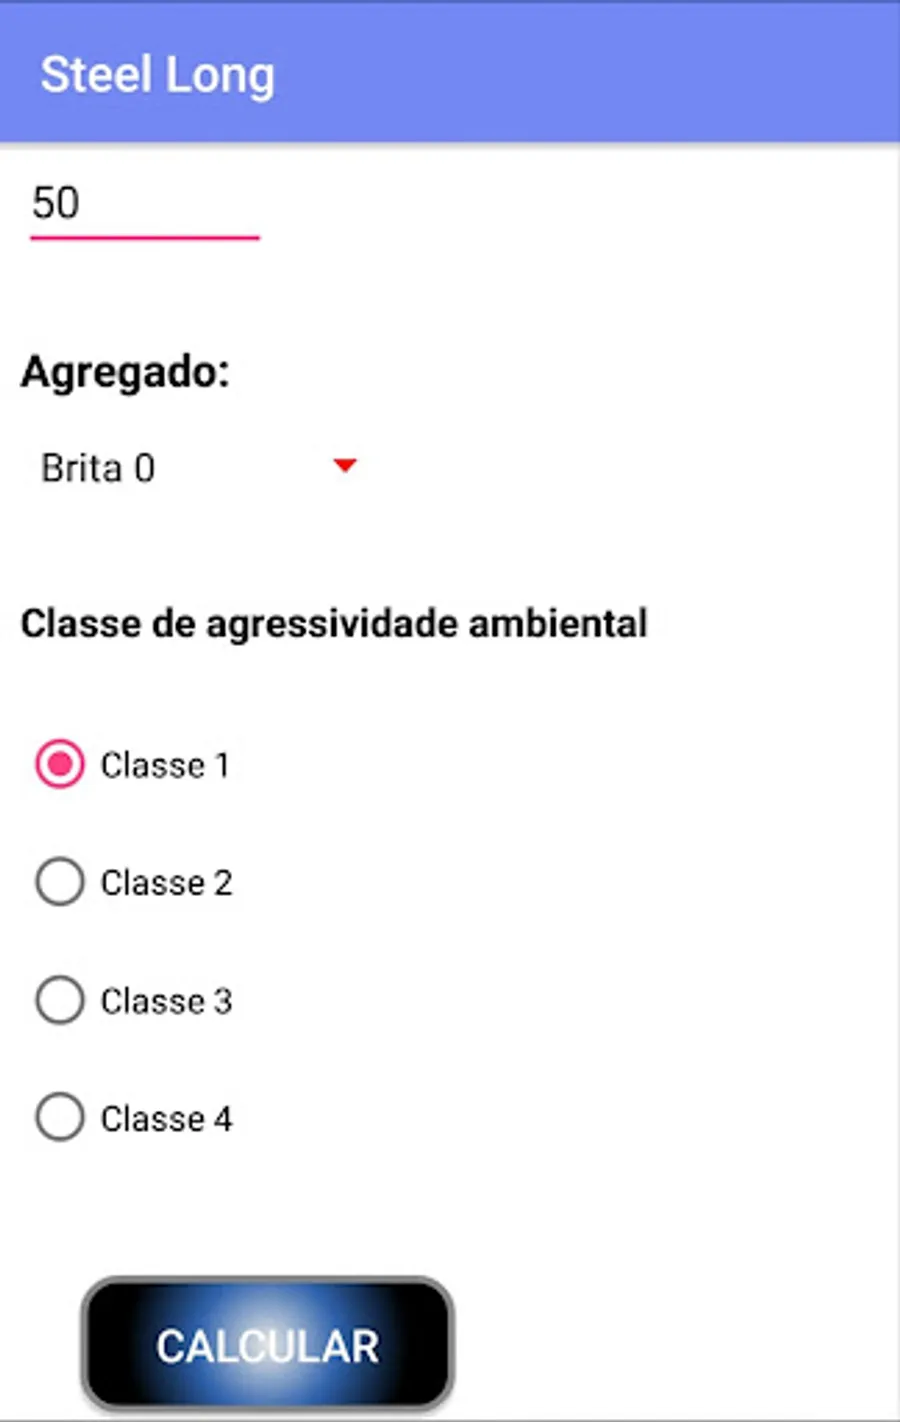The width and height of the screenshot is (900, 1422).
Task: Click the pink dot inside the selected radio
Action: (60, 765)
